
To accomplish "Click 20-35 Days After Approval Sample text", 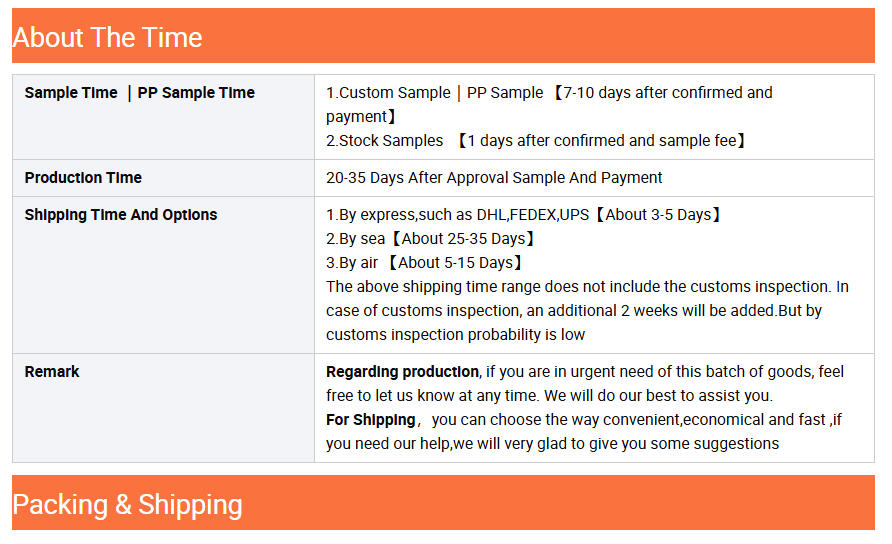I will (x=494, y=178).
